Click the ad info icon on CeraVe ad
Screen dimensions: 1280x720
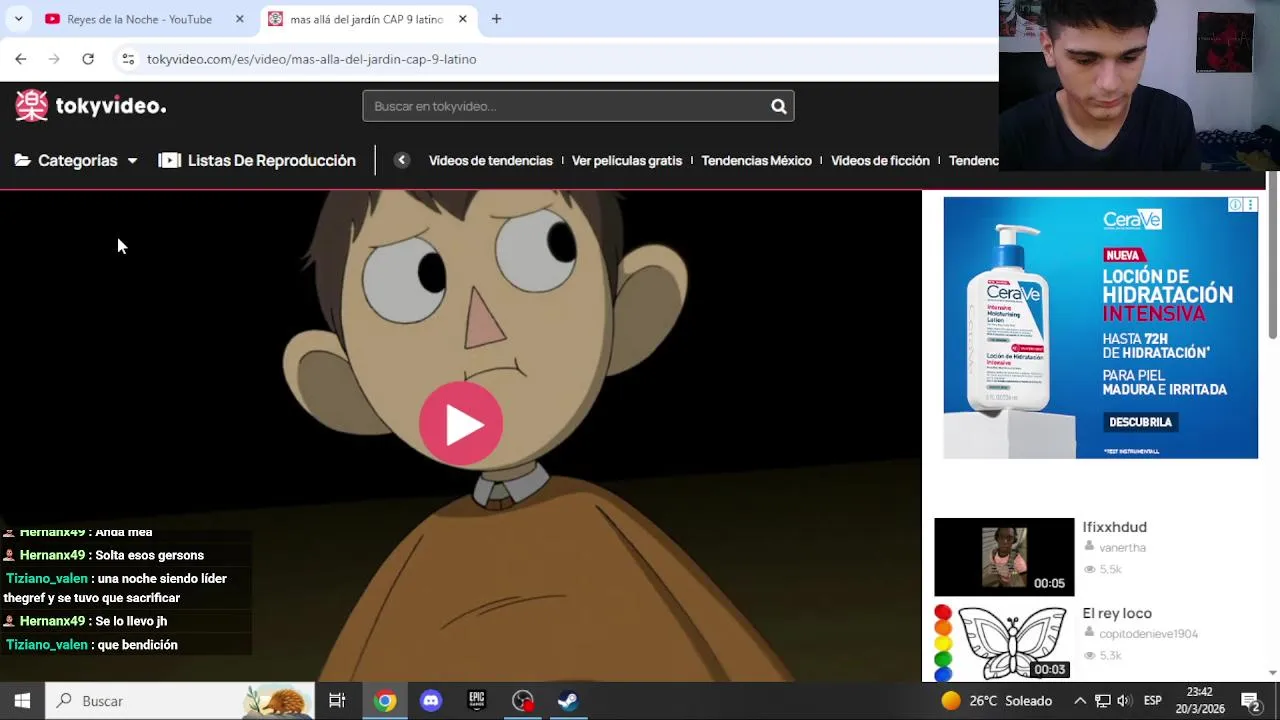(x=1235, y=205)
